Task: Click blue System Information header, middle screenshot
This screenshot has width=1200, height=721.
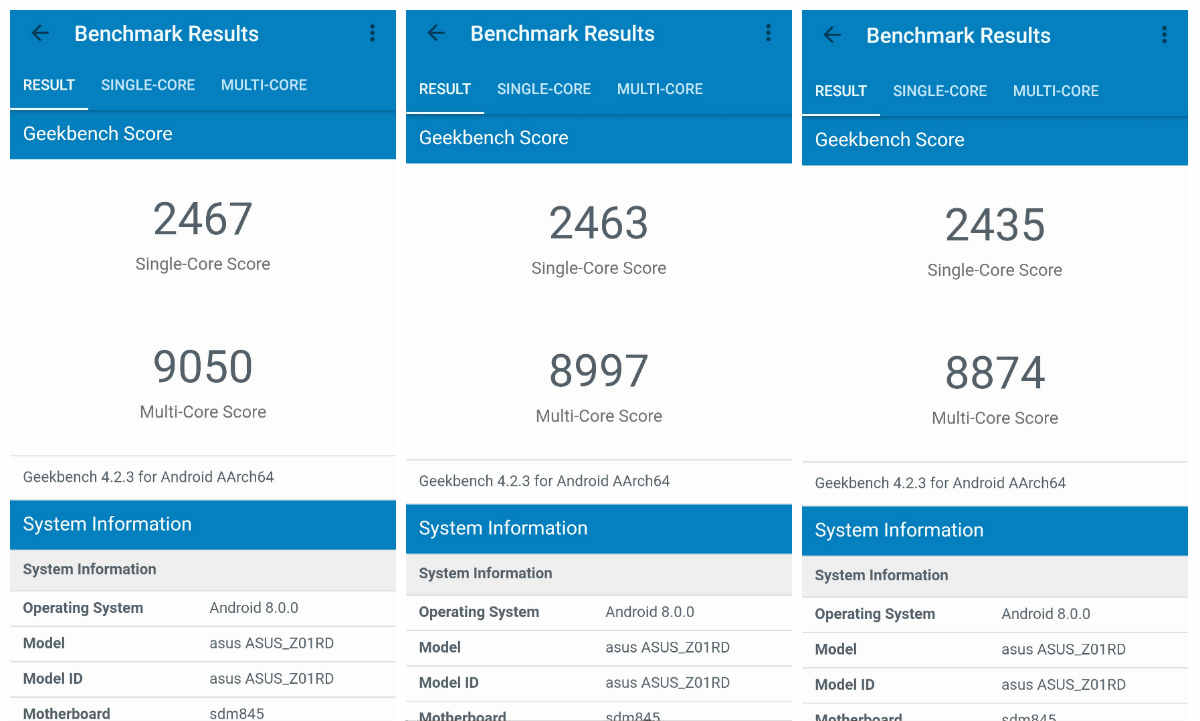Action: click(599, 529)
